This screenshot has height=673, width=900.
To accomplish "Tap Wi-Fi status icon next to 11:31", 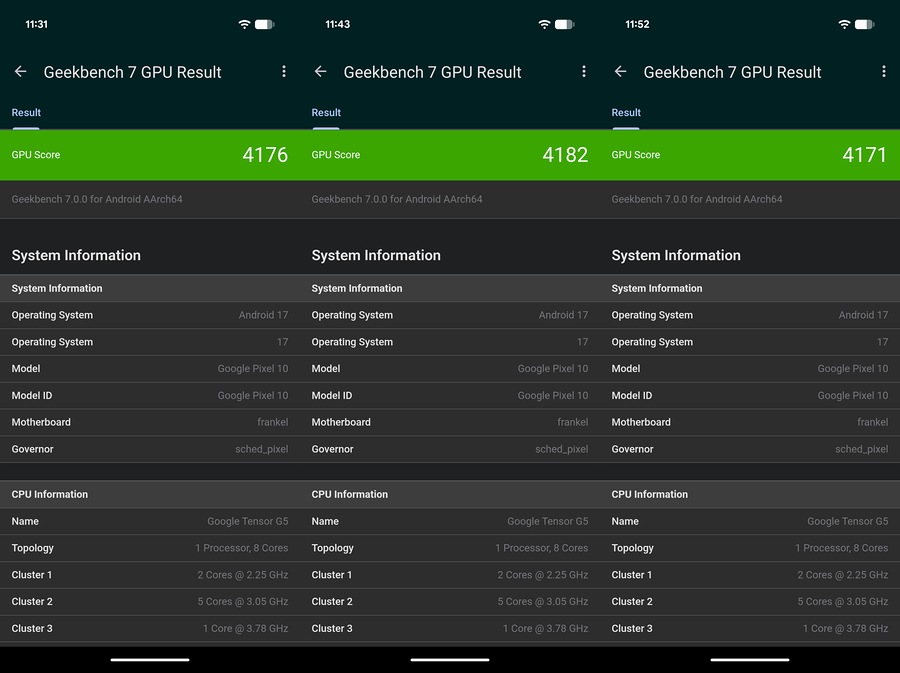I will (x=244, y=24).
